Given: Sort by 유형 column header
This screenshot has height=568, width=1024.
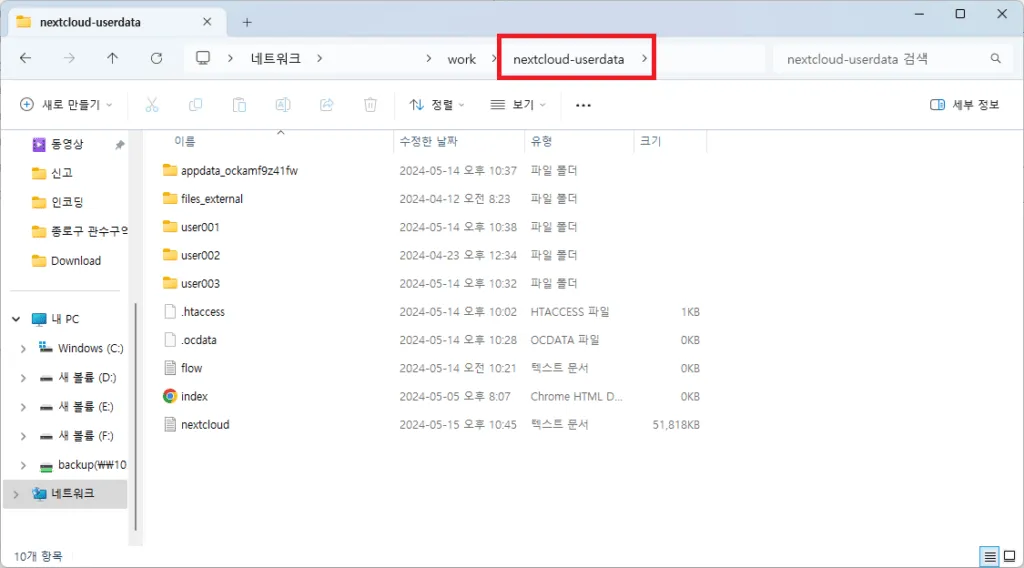Looking at the screenshot, I should coord(541,141).
